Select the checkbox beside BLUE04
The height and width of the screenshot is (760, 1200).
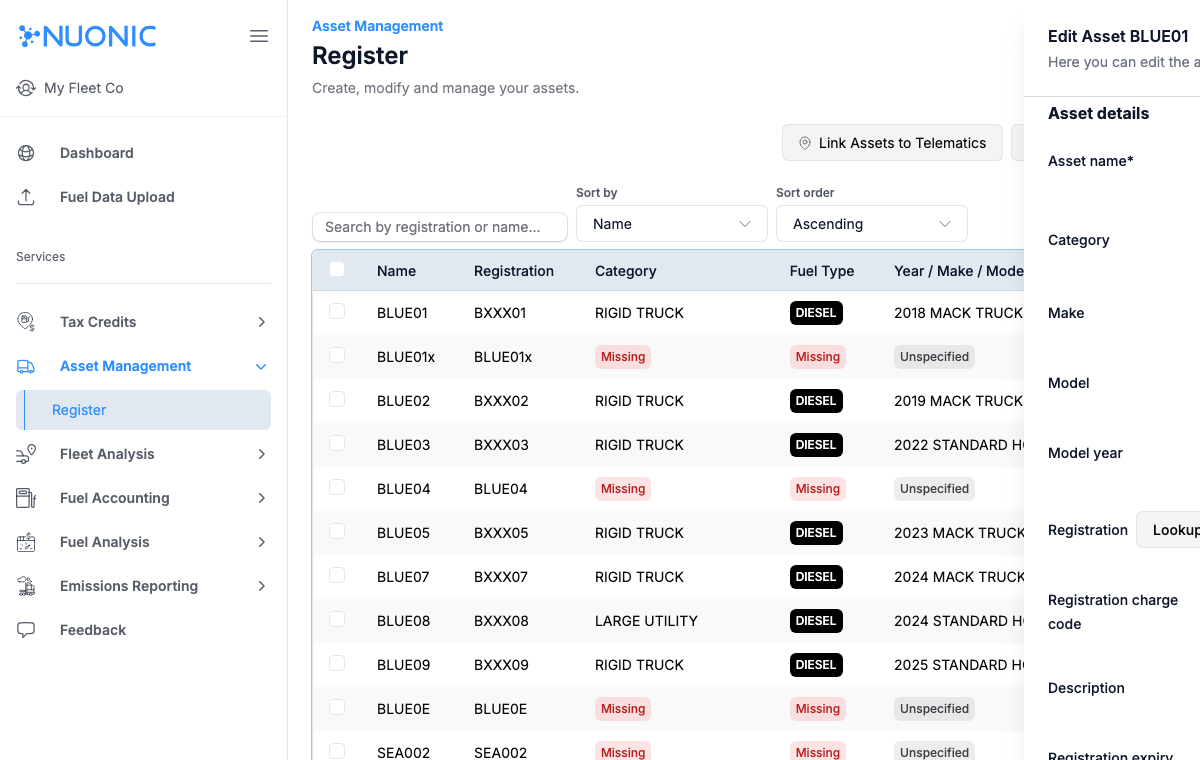pos(337,486)
